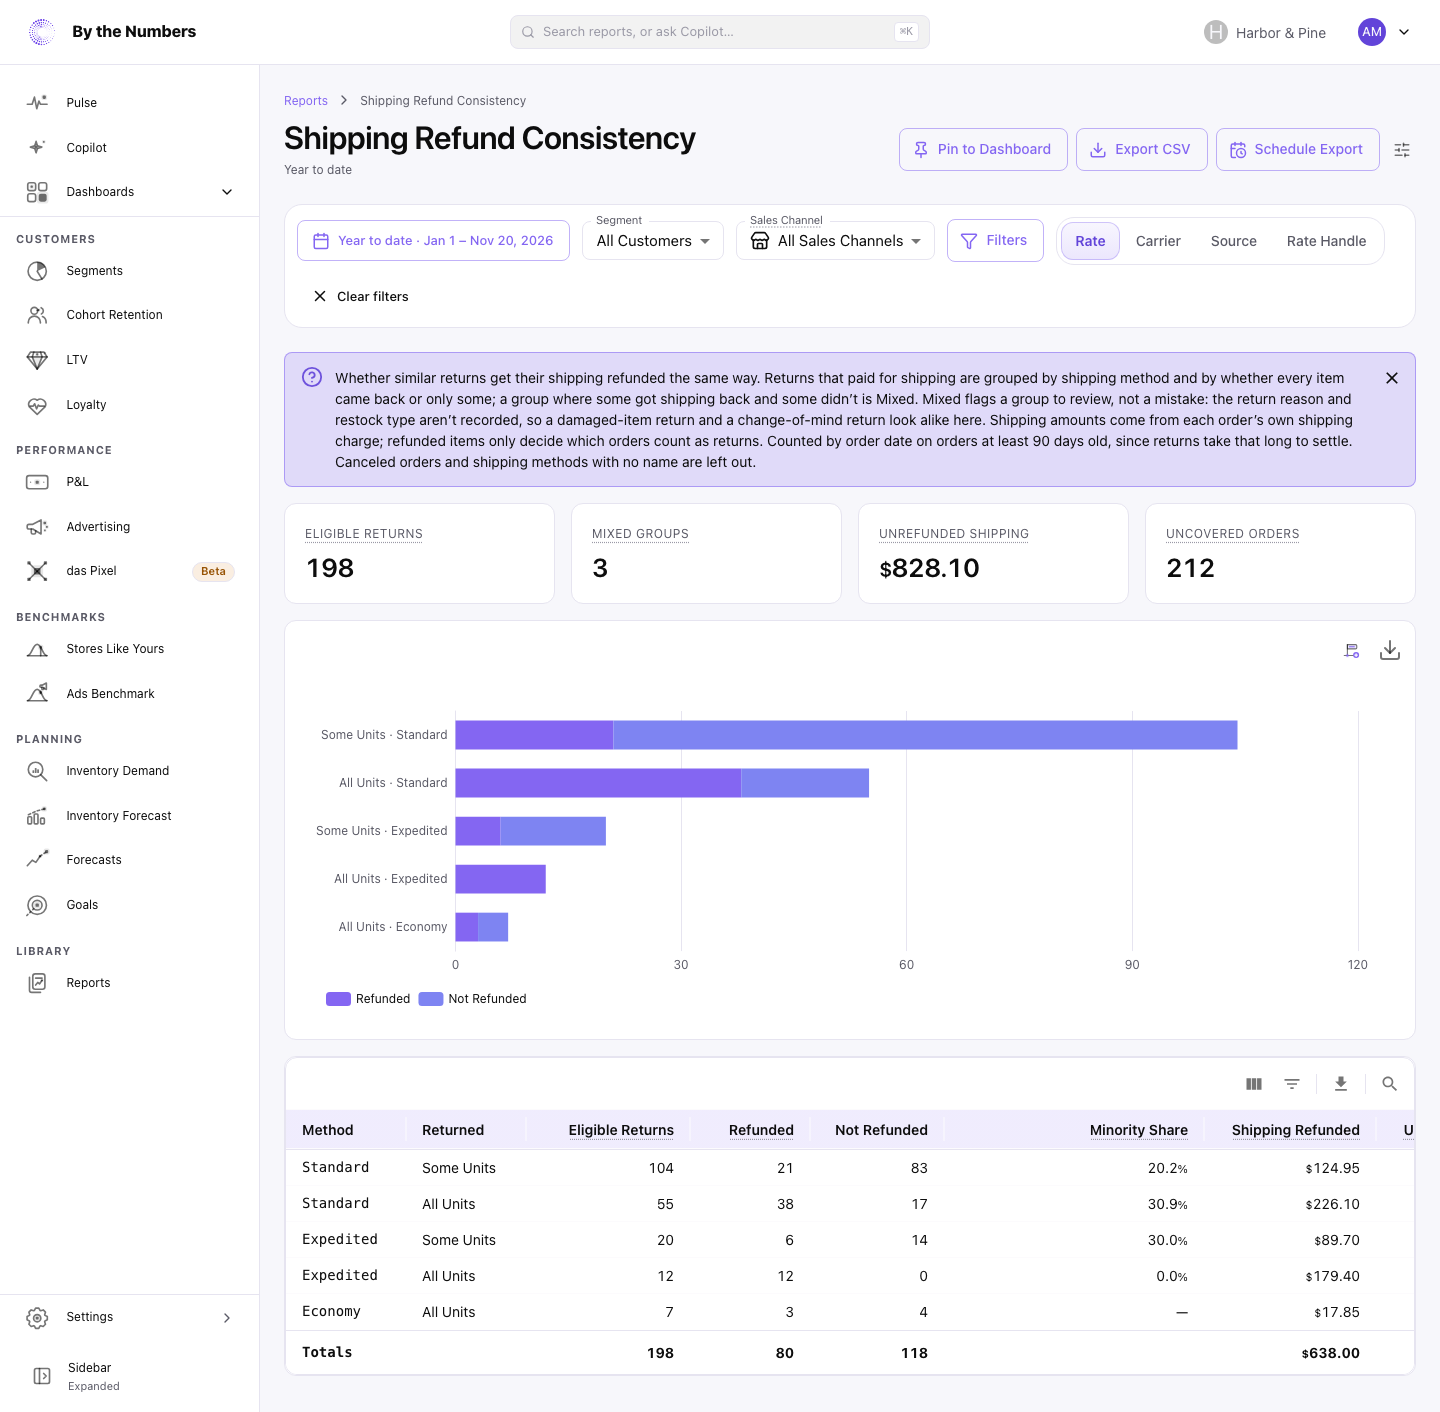Open the Unrefunded Shipping metric card
Screen dimensions: 1440x1412
click(993, 553)
